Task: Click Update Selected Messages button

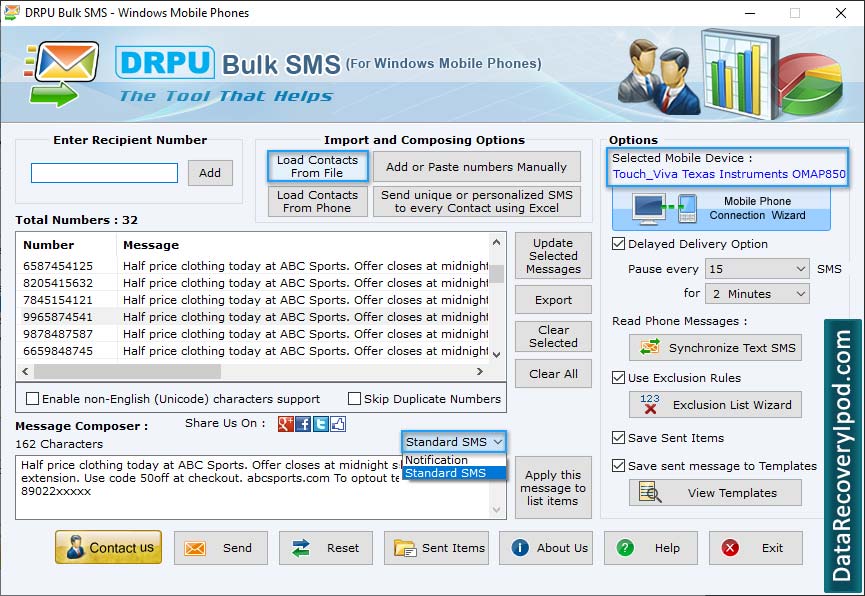Action: 553,256
